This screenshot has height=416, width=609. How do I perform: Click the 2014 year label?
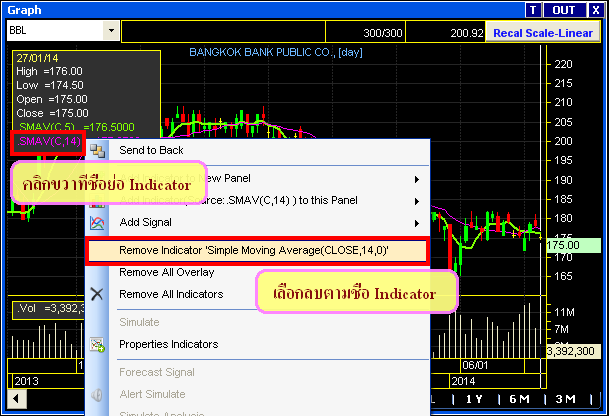click(x=463, y=381)
